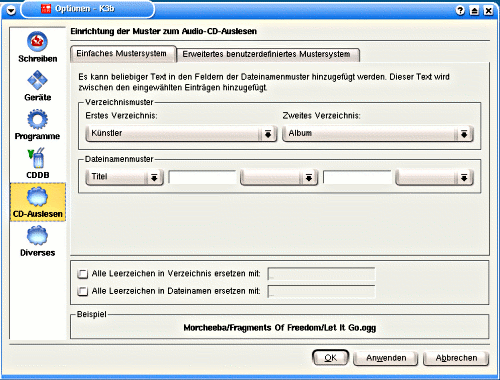Switch to Einfaches Mustersystem tab
This screenshot has width=500, height=380.
point(123,54)
